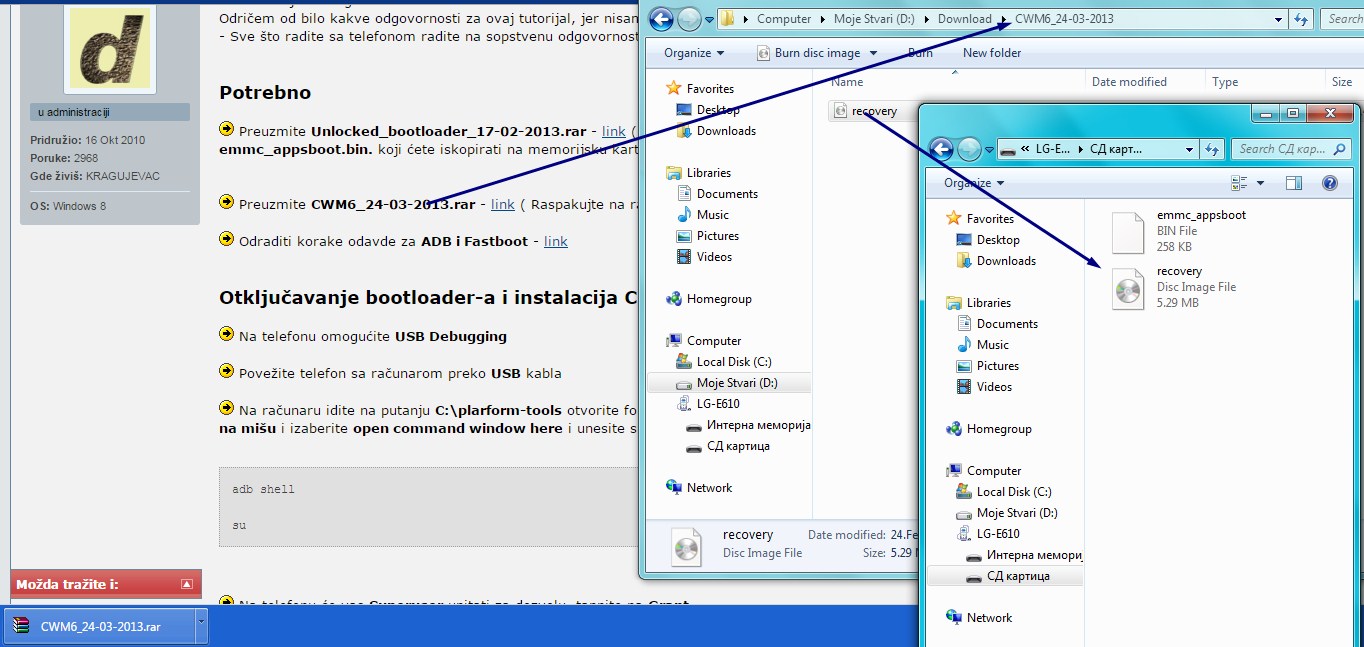Go back in the SD card window

click(942, 149)
